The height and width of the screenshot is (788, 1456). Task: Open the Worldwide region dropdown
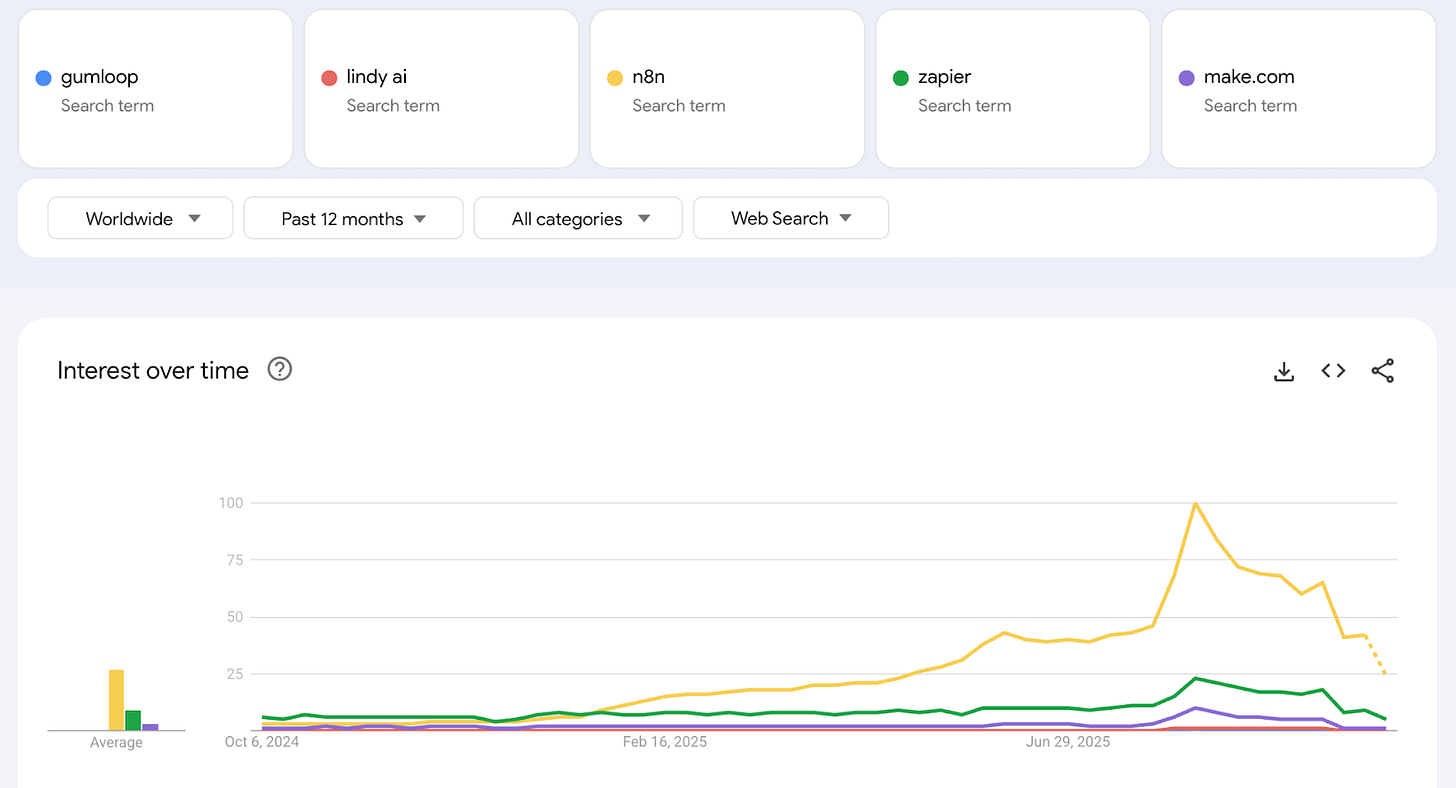140,218
